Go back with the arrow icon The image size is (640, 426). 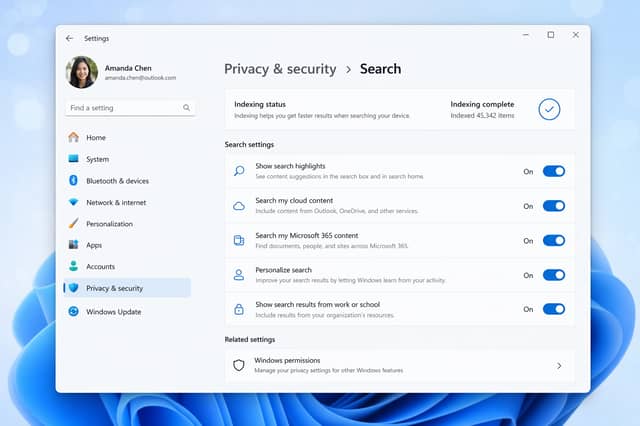(69, 38)
